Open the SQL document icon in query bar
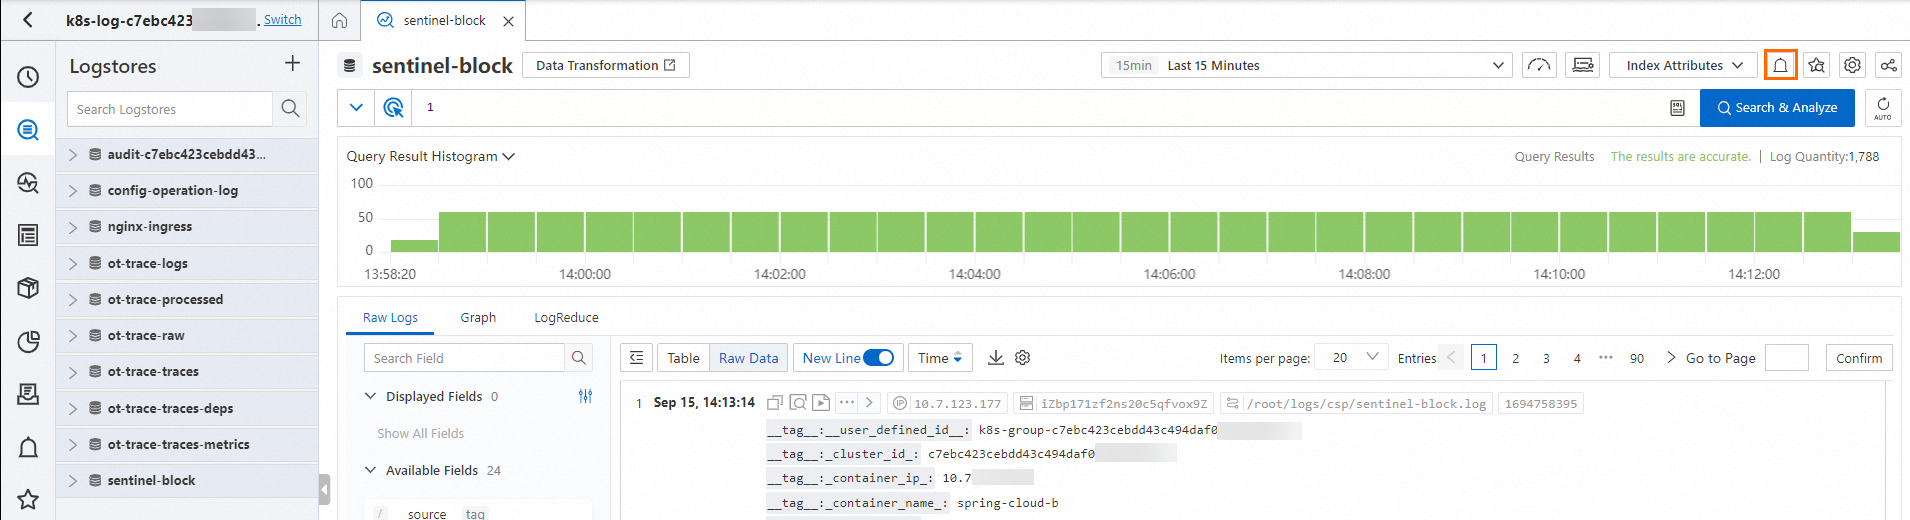The image size is (1910, 520). click(1677, 108)
